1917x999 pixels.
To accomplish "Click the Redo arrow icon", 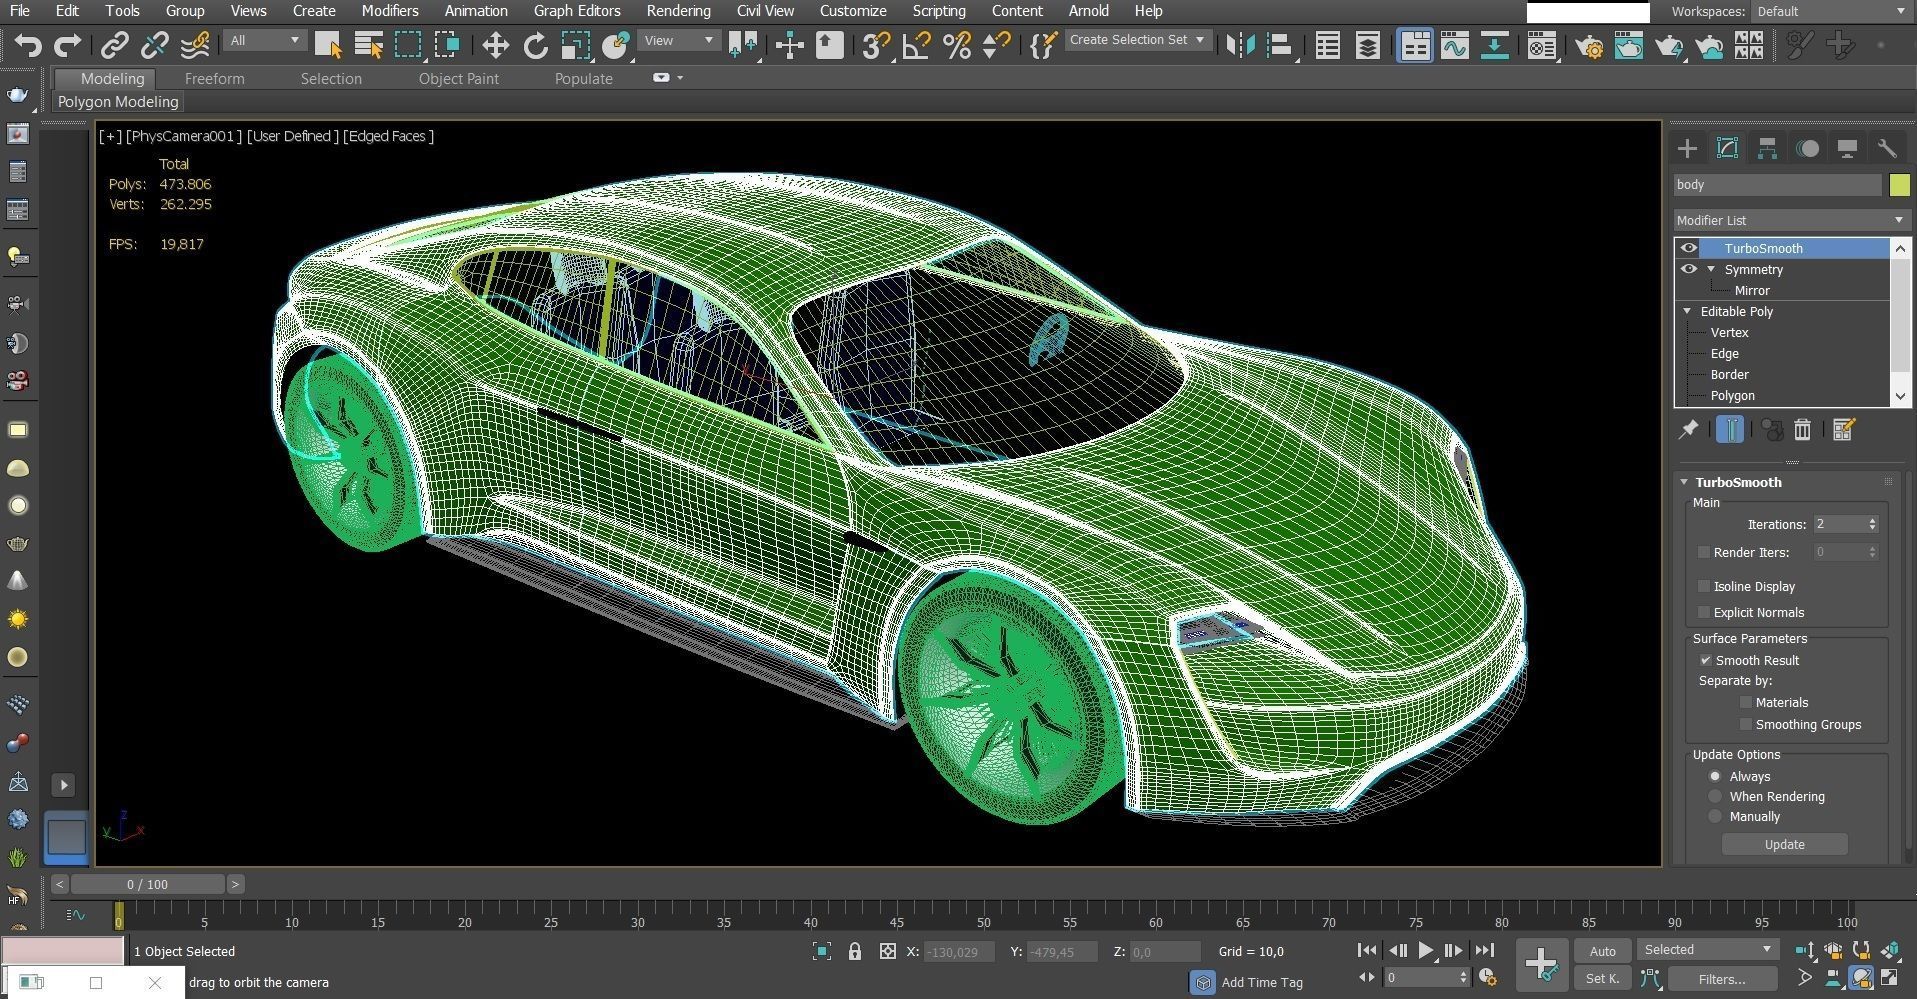I will pyautogui.click(x=67, y=45).
